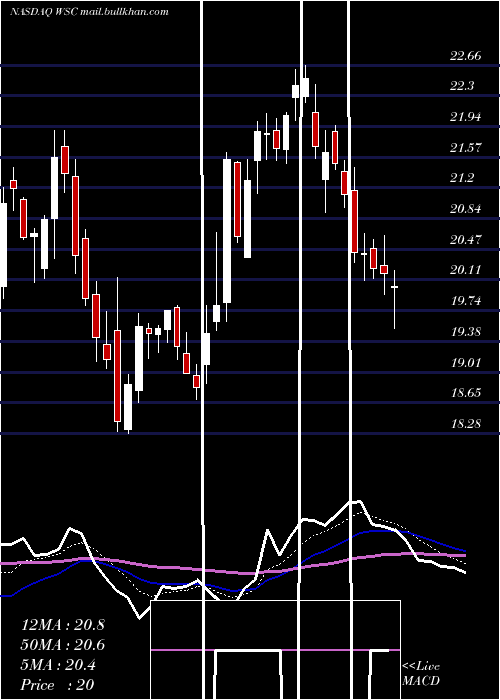Click the 18.65 price axis label
The height and width of the screenshot is (700, 500).
tap(466, 393)
